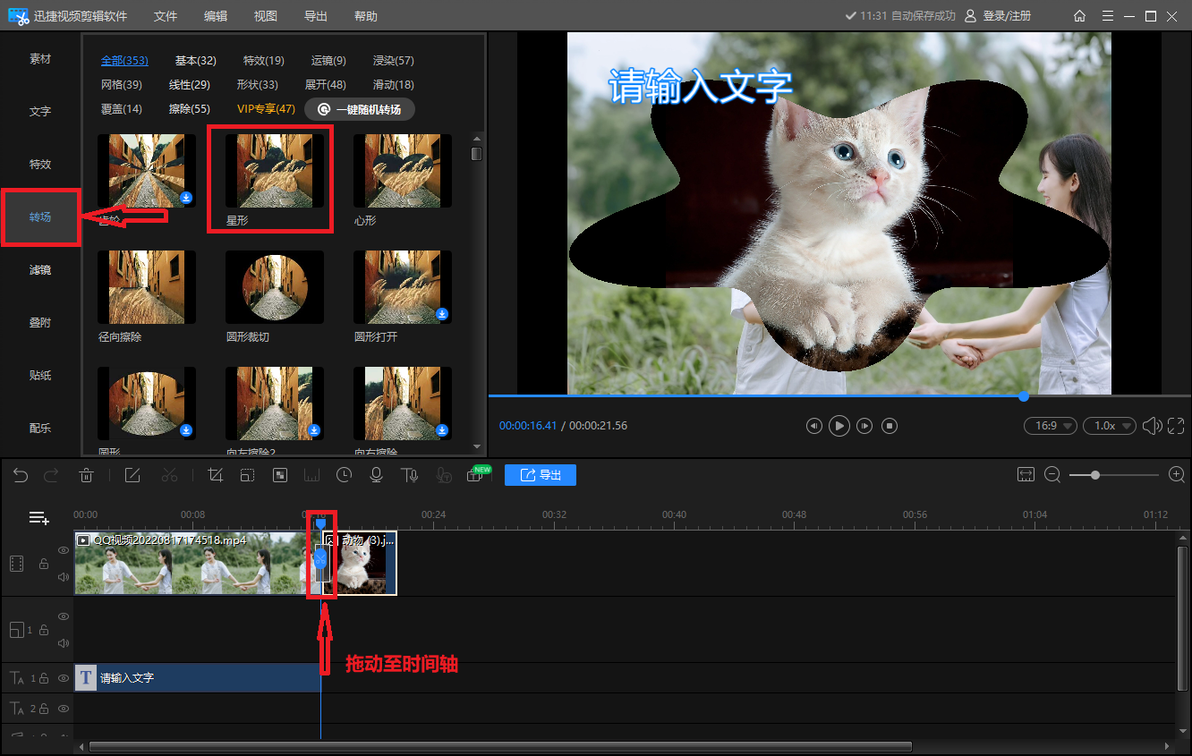Open the clock duration tool
The image size is (1192, 756).
(x=344, y=475)
